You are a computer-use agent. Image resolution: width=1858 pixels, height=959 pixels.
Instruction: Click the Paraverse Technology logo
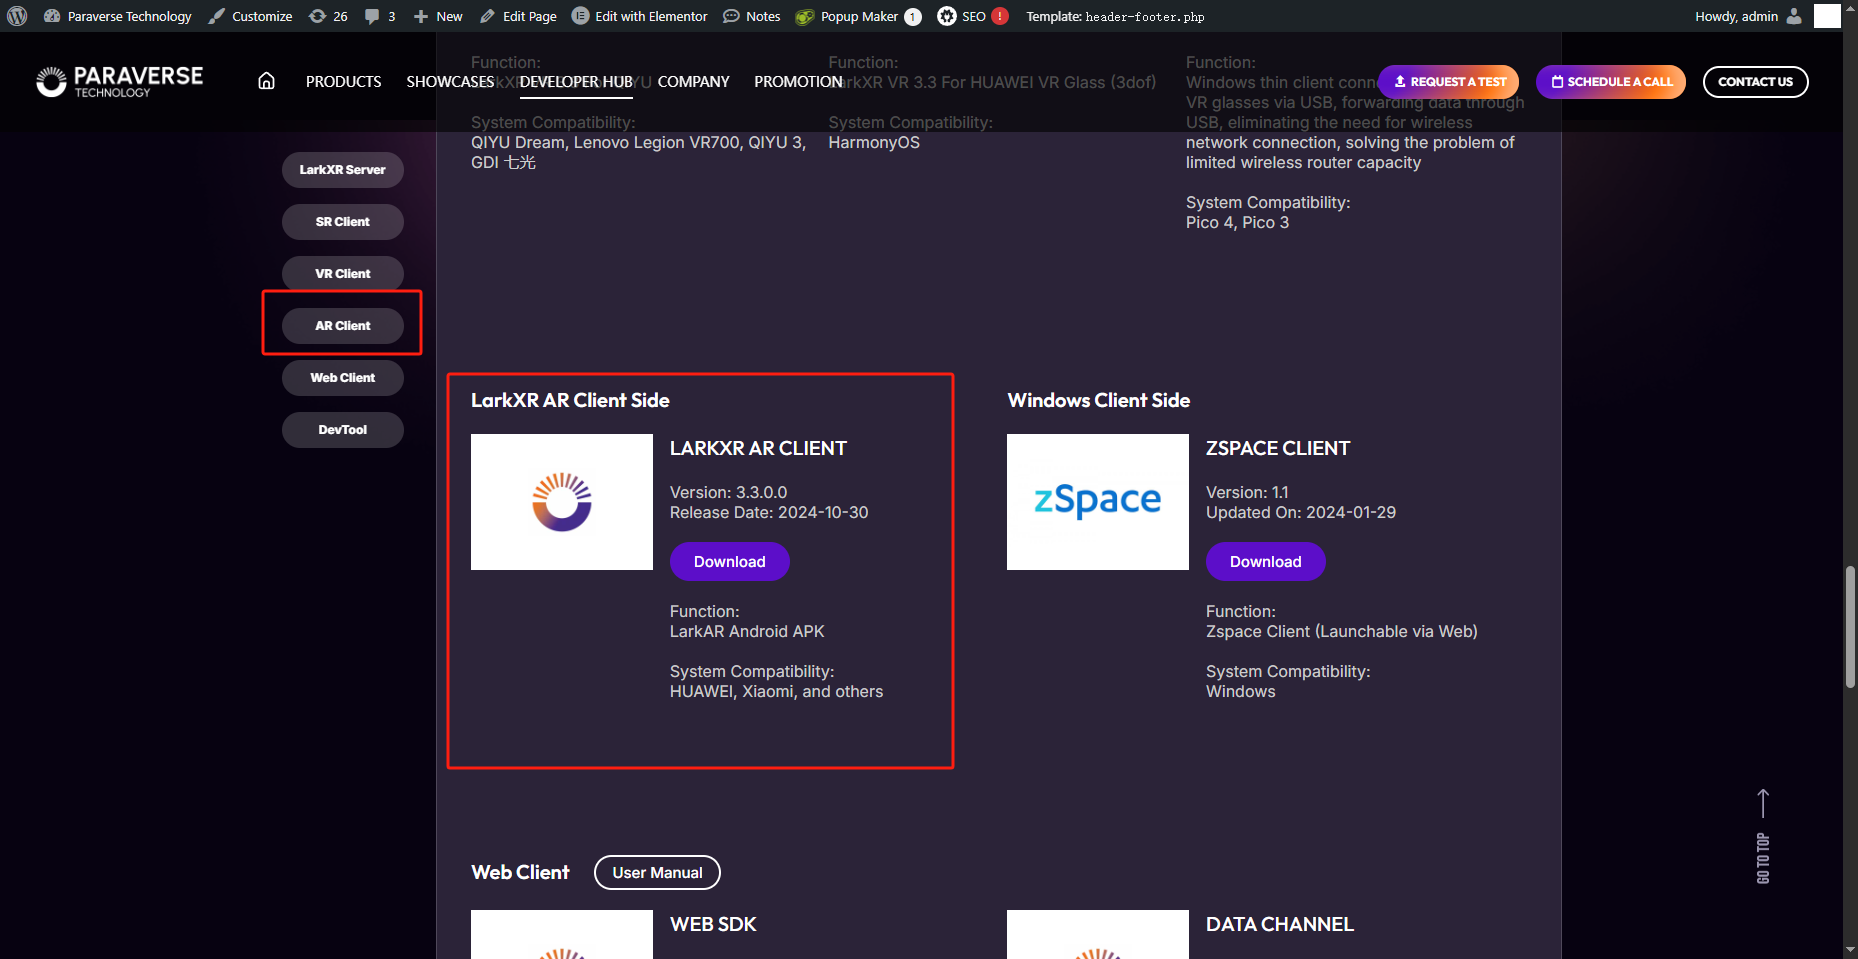119,82
